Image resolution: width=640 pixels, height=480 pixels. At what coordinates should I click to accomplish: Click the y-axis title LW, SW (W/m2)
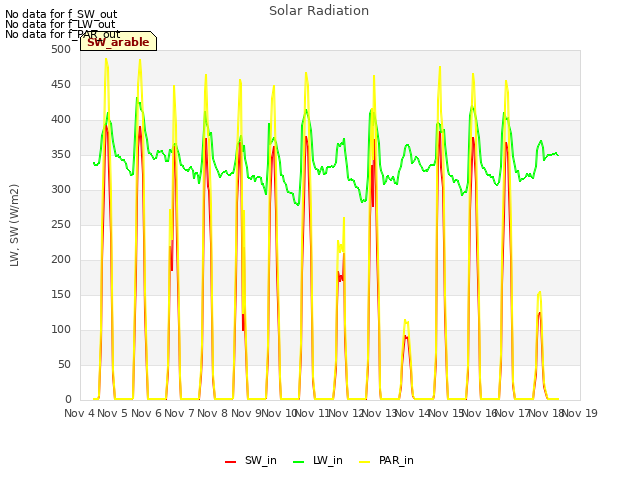(x=14, y=225)
